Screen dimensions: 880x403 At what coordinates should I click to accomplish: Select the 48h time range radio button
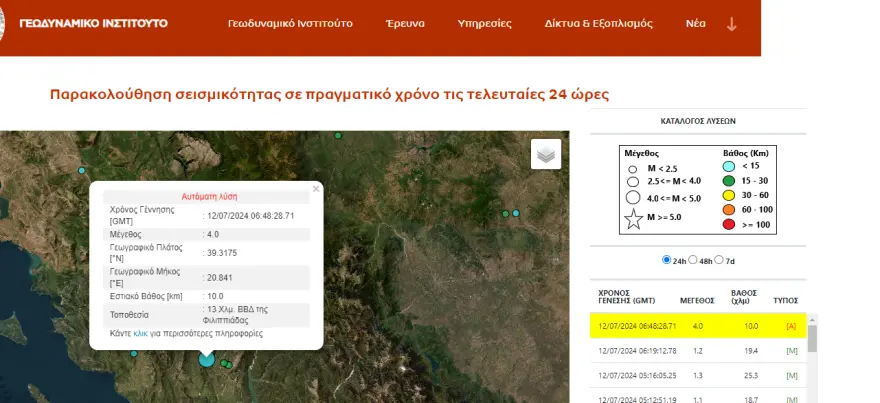click(693, 260)
